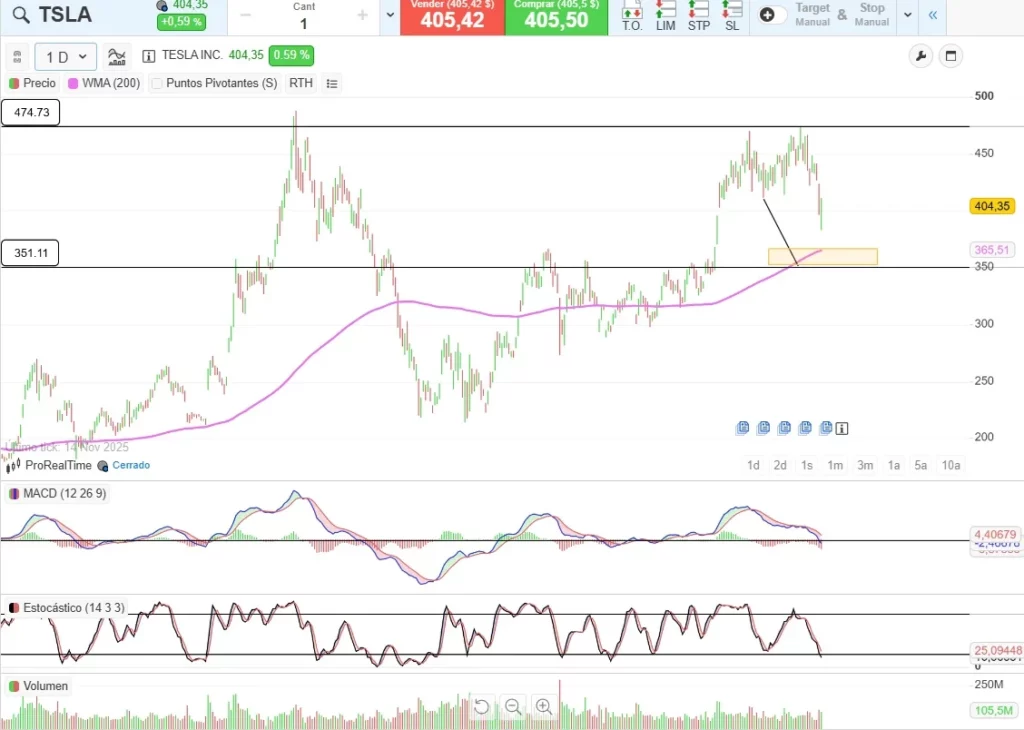Toggle the Target & Stop manual switch
1024x730 pixels.
click(x=773, y=15)
